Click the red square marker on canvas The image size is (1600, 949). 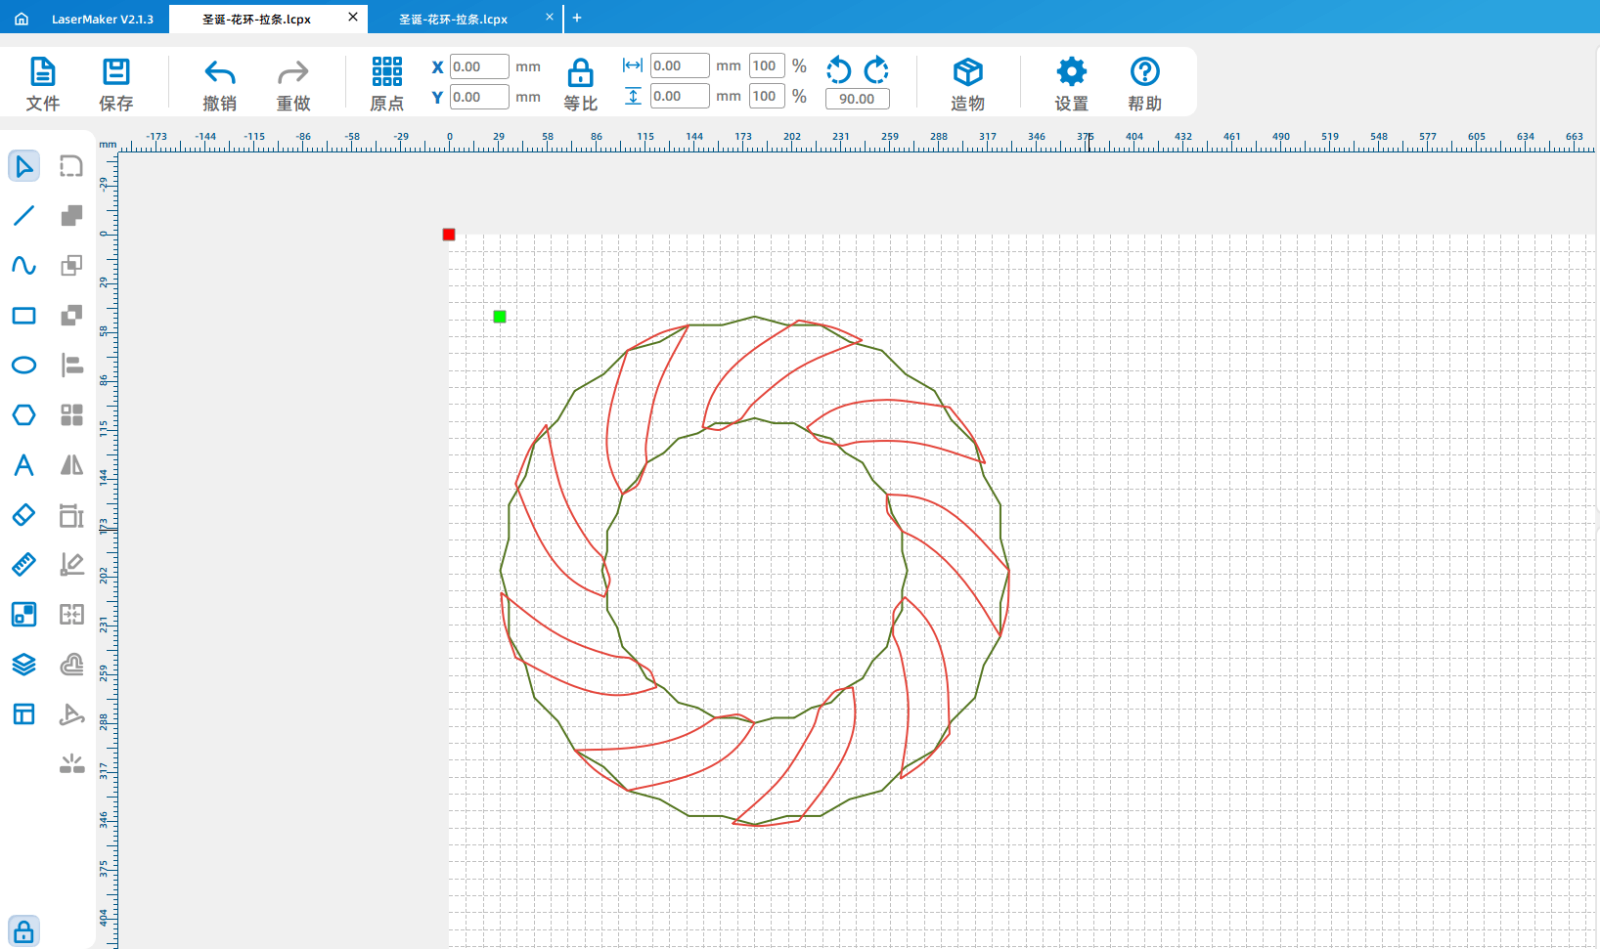(x=449, y=235)
